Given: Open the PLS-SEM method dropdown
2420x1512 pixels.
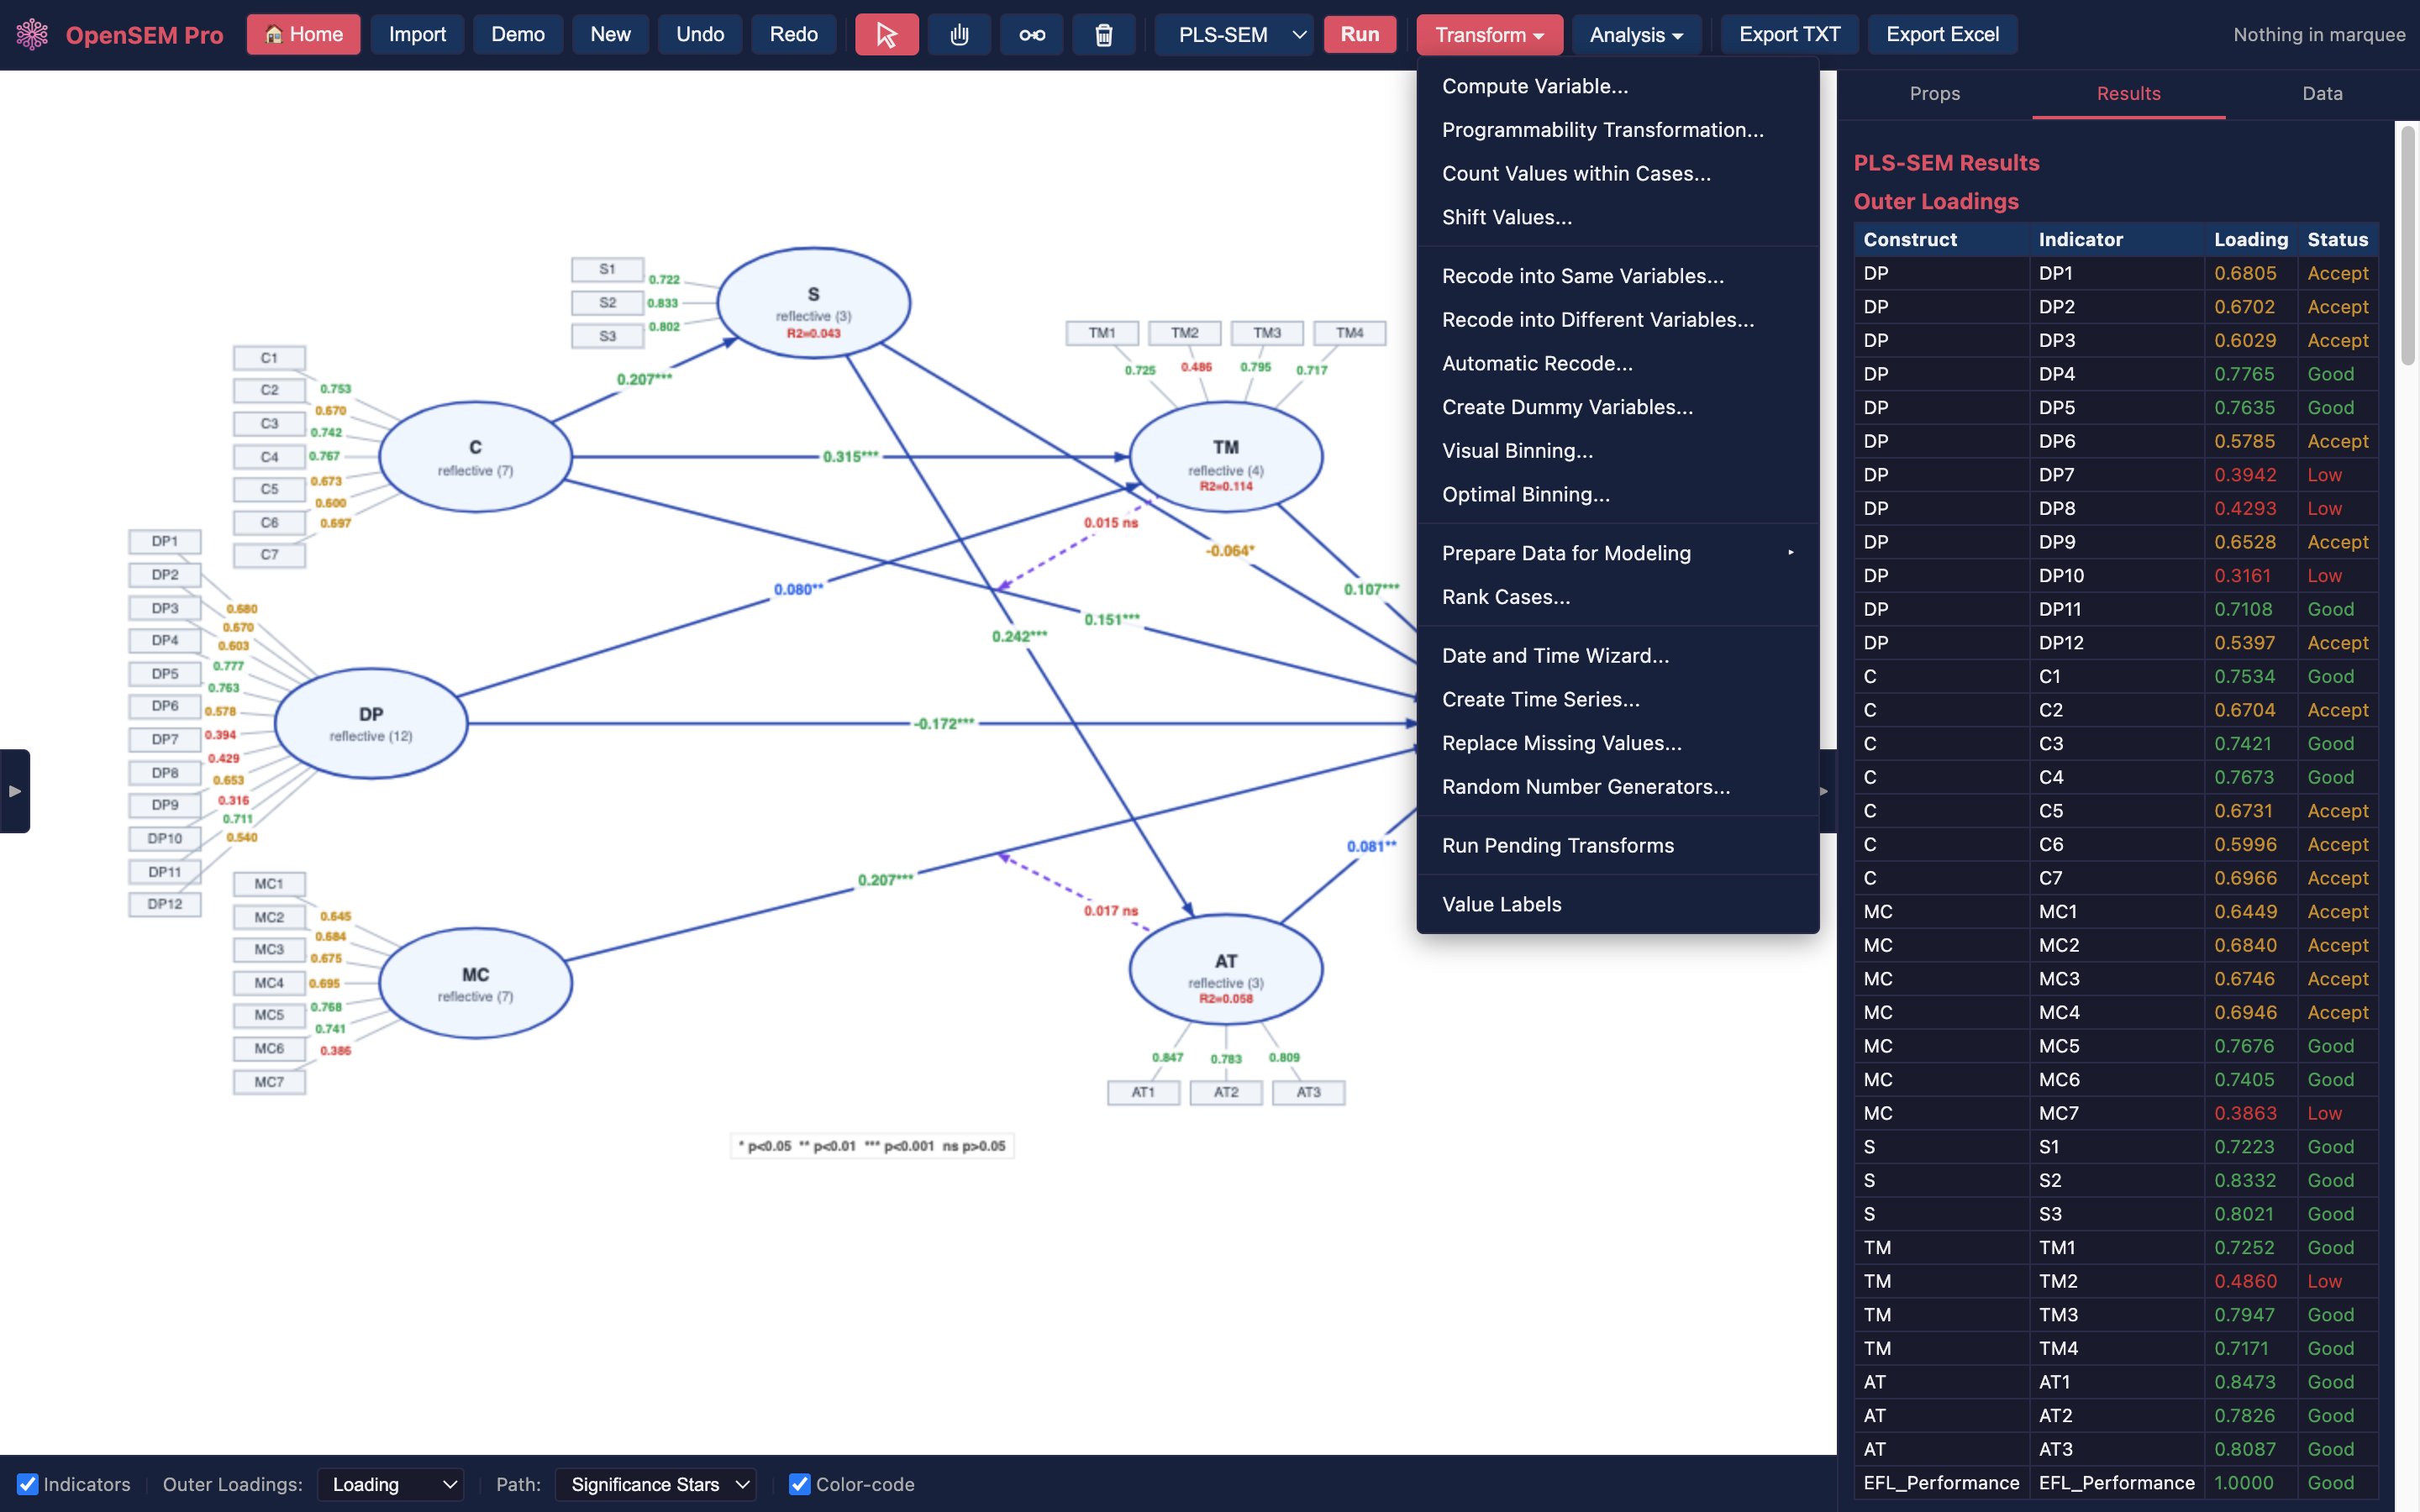Looking at the screenshot, I should [1234, 35].
